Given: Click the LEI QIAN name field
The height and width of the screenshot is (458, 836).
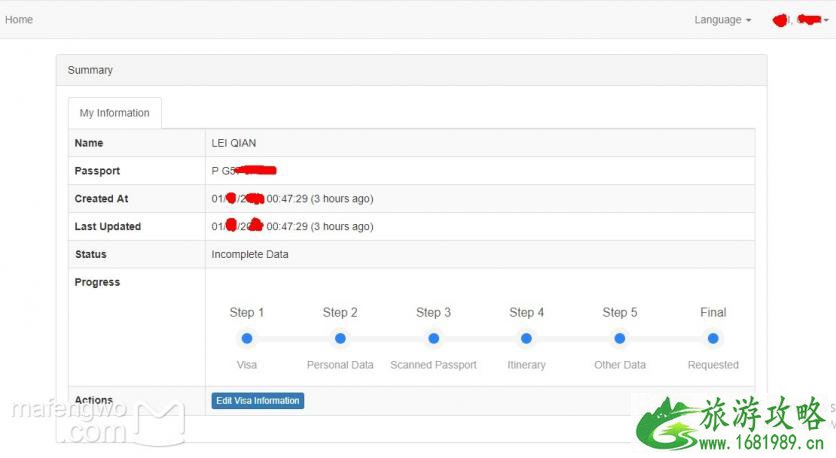Looking at the screenshot, I should pyautogui.click(x=234, y=143).
